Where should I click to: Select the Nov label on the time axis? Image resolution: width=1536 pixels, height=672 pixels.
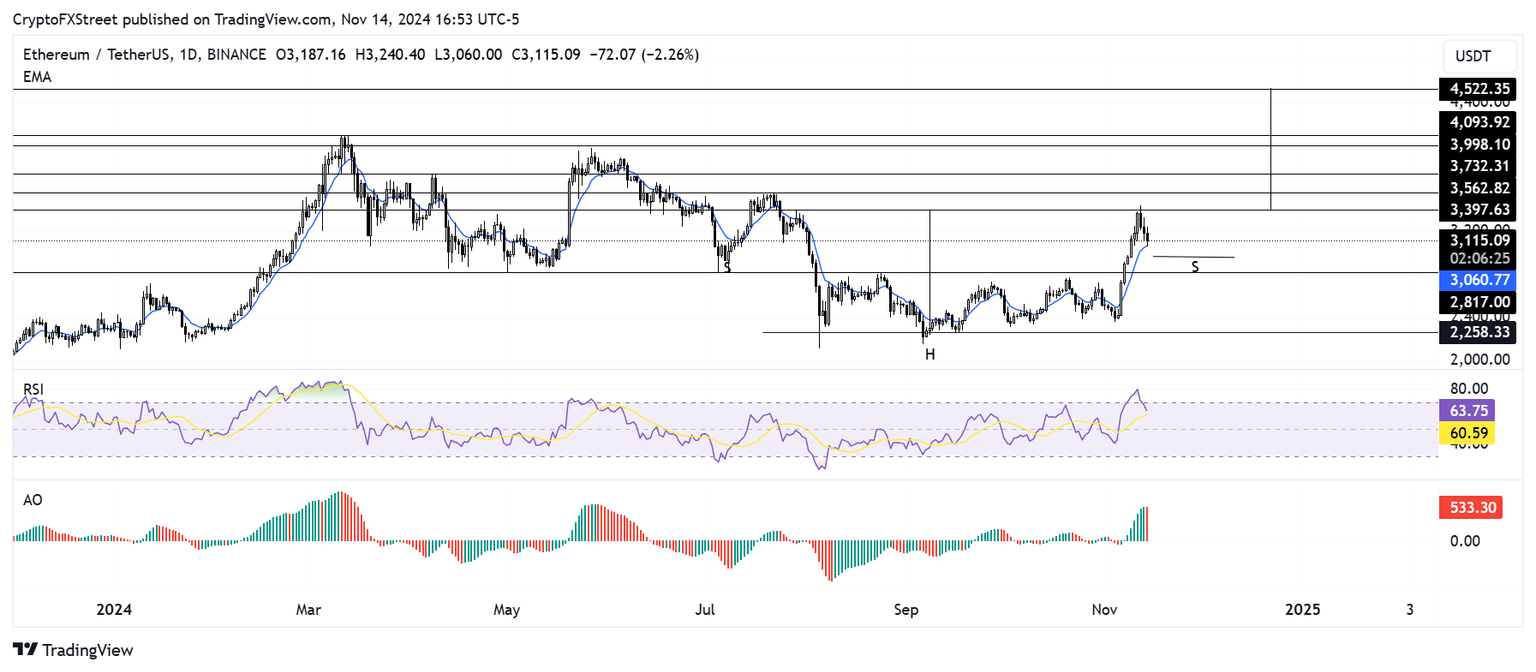click(x=1104, y=609)
